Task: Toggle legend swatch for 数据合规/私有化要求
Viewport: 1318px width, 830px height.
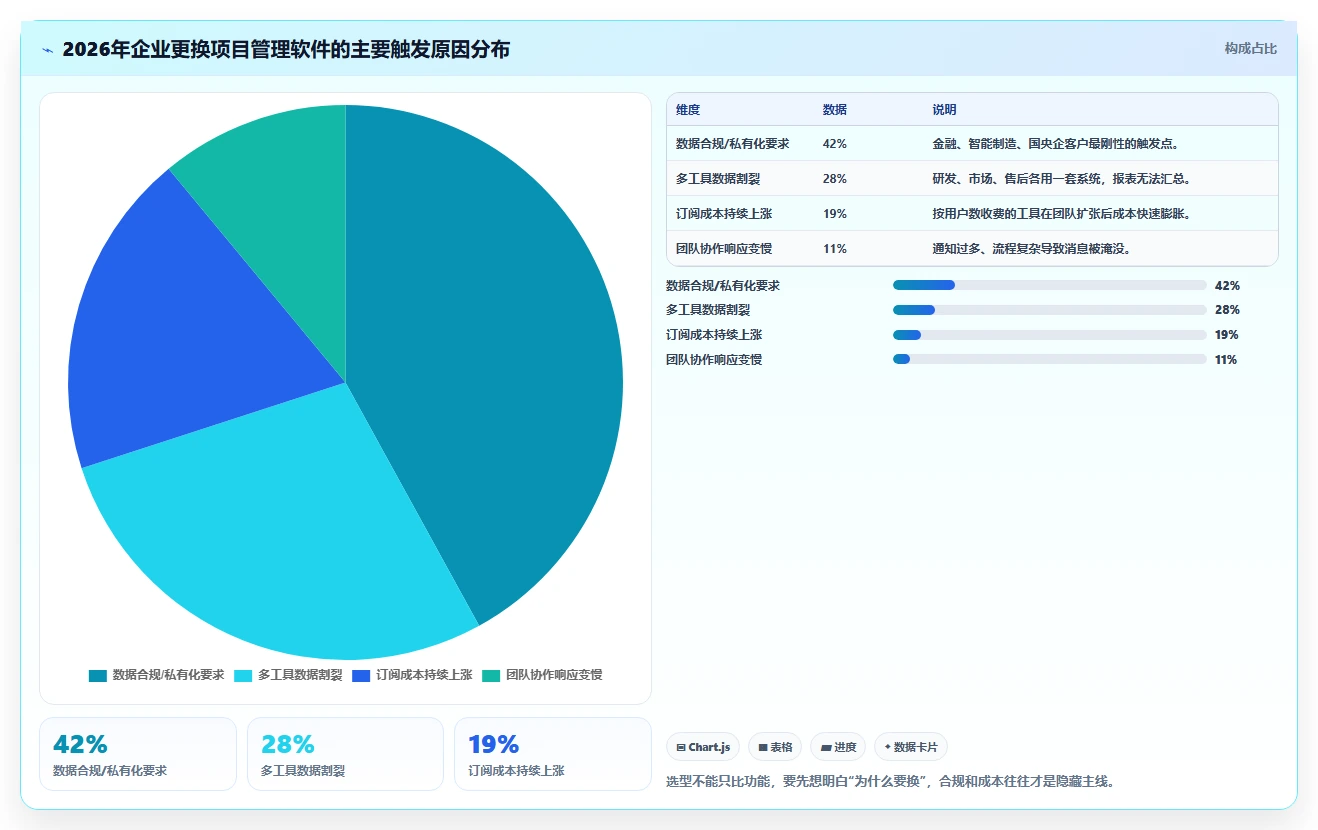Action: (97, 676)
